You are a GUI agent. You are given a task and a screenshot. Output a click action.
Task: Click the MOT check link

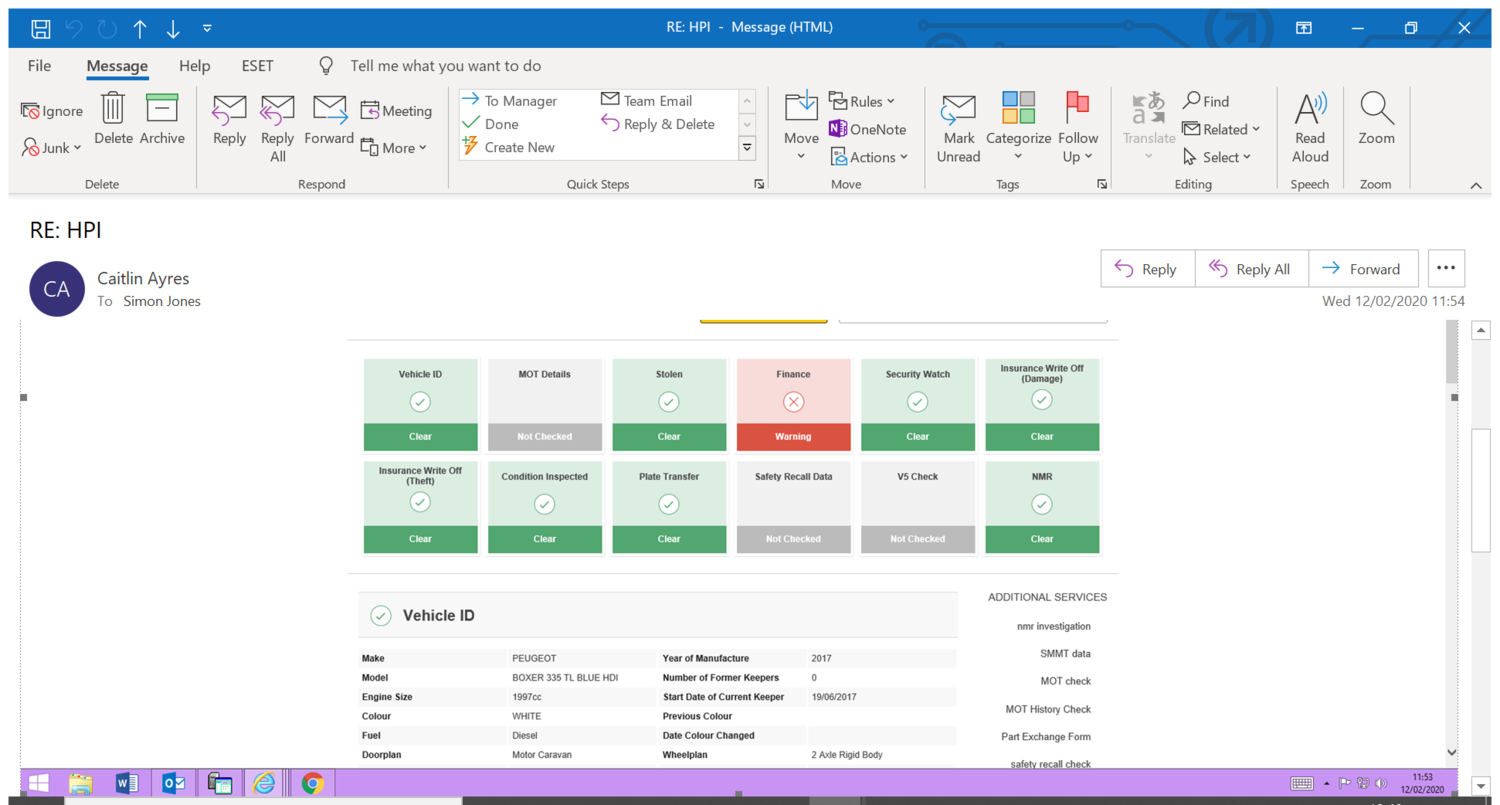pos(1065,681)
